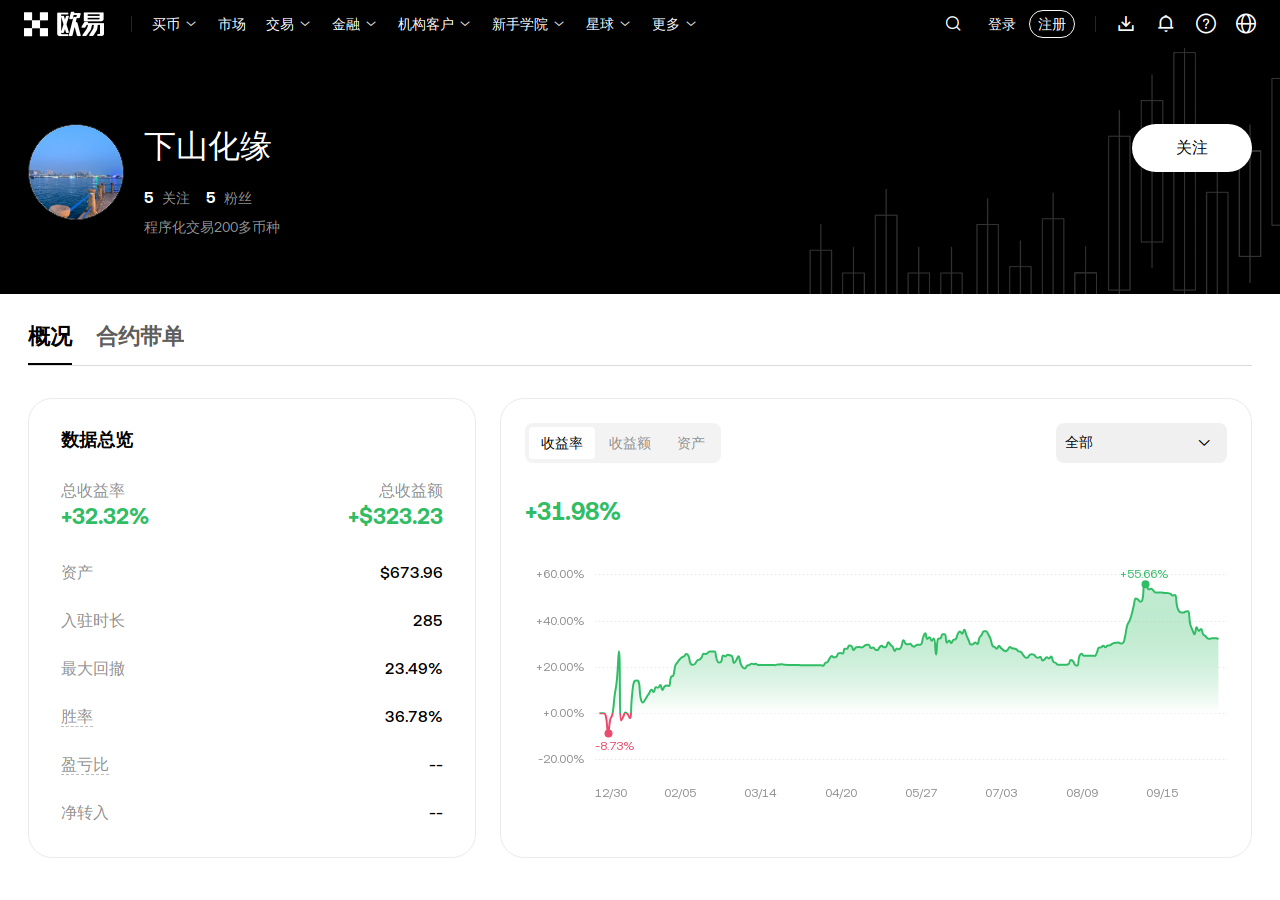Switch chart to 资产

(691, 443)
